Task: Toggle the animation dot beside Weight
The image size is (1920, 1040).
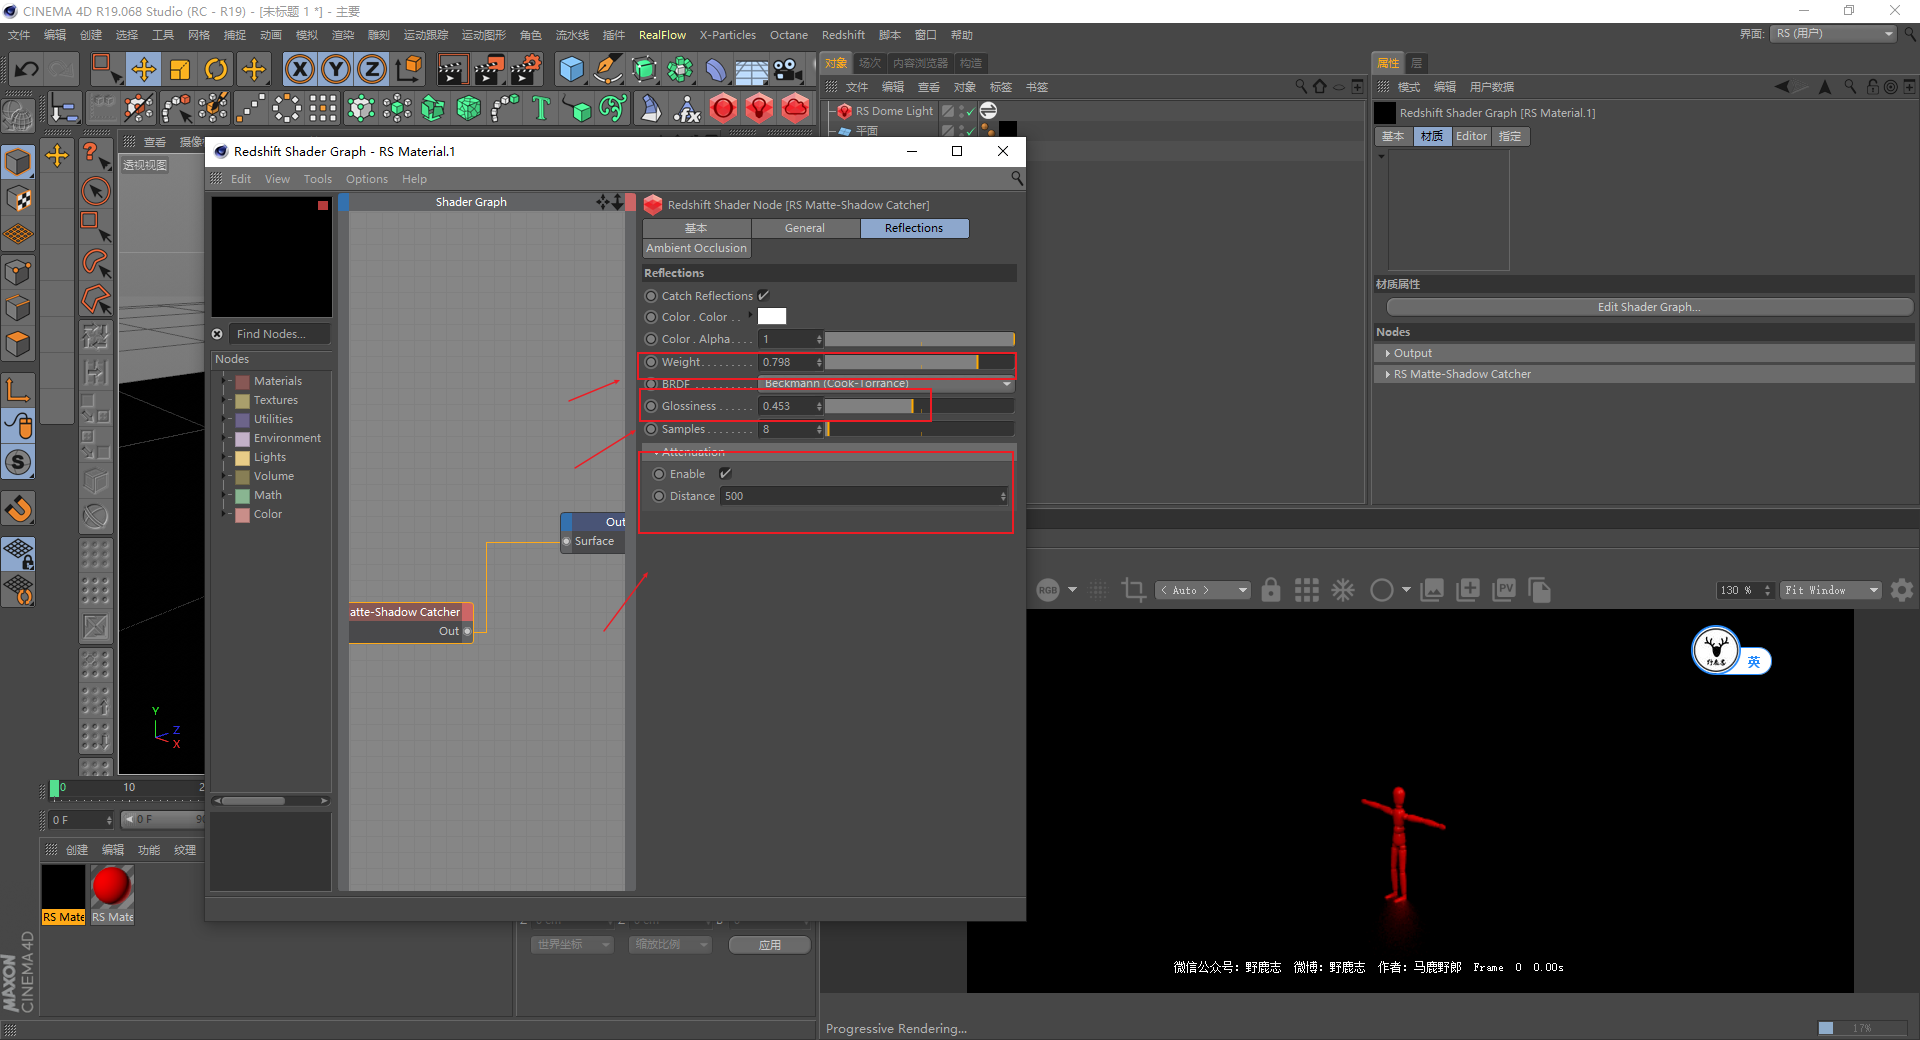Action: 651,362
